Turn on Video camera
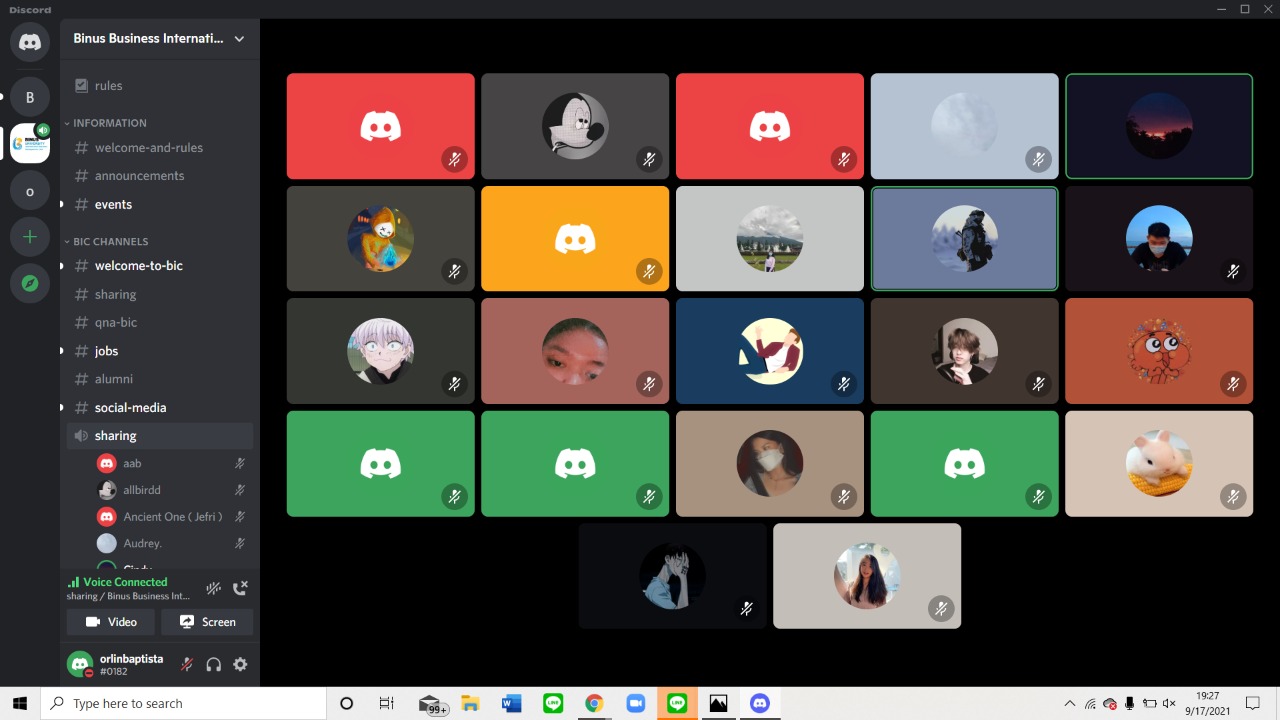 [x=111, y=622]
